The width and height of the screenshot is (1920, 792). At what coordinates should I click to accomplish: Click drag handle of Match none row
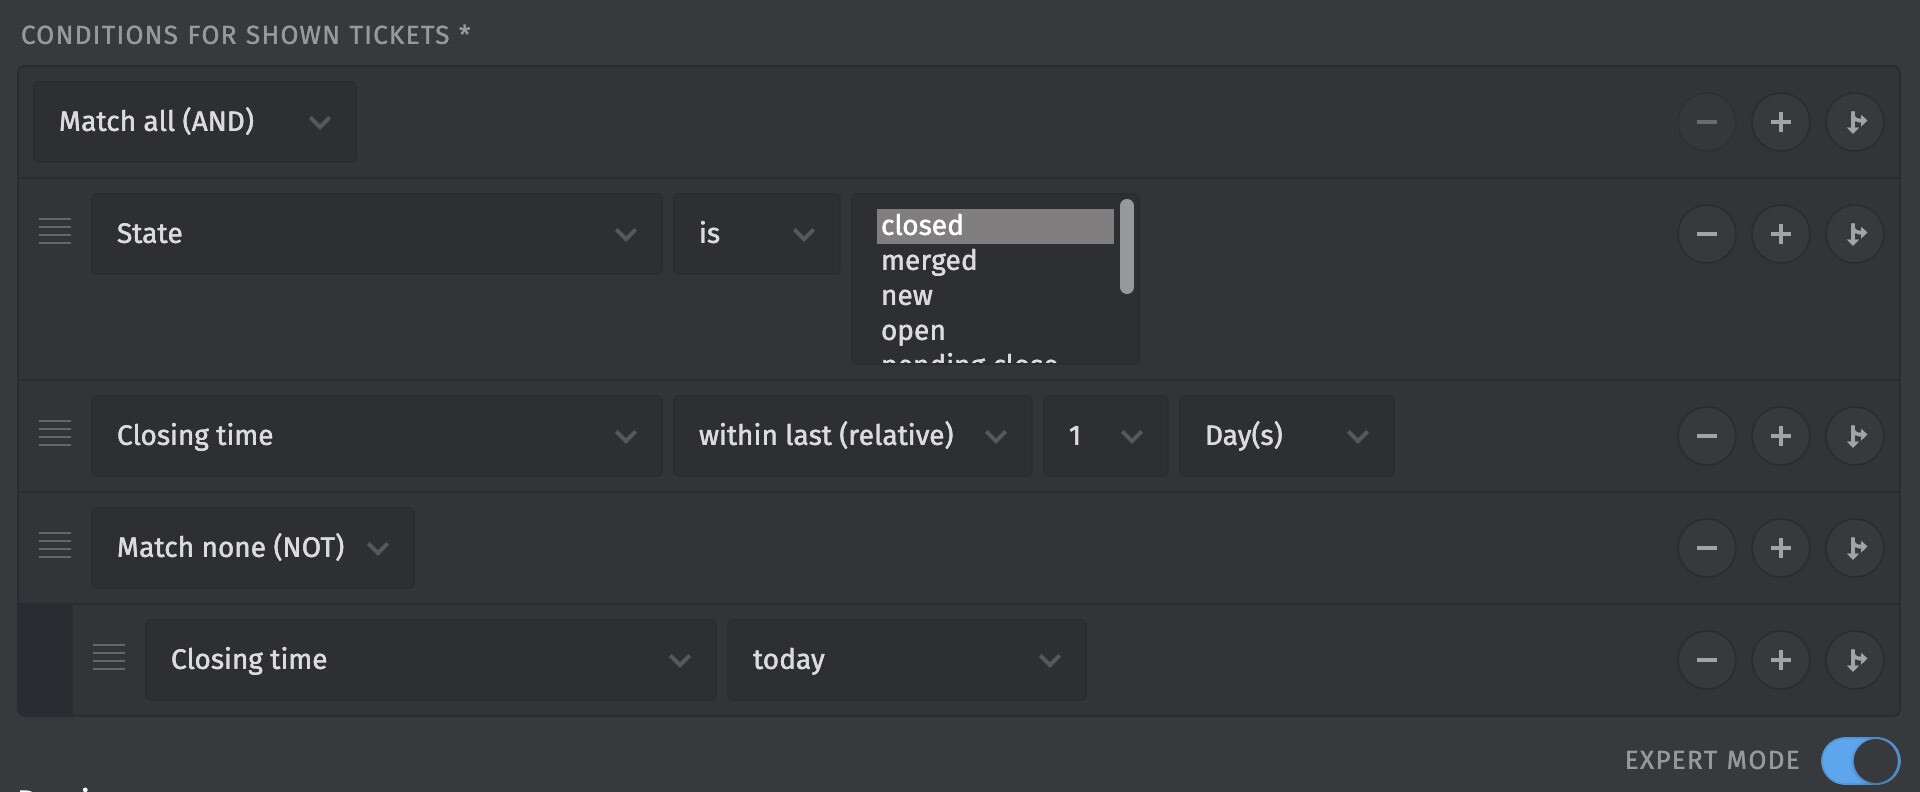pyautogui.click(x=55, y=546)
